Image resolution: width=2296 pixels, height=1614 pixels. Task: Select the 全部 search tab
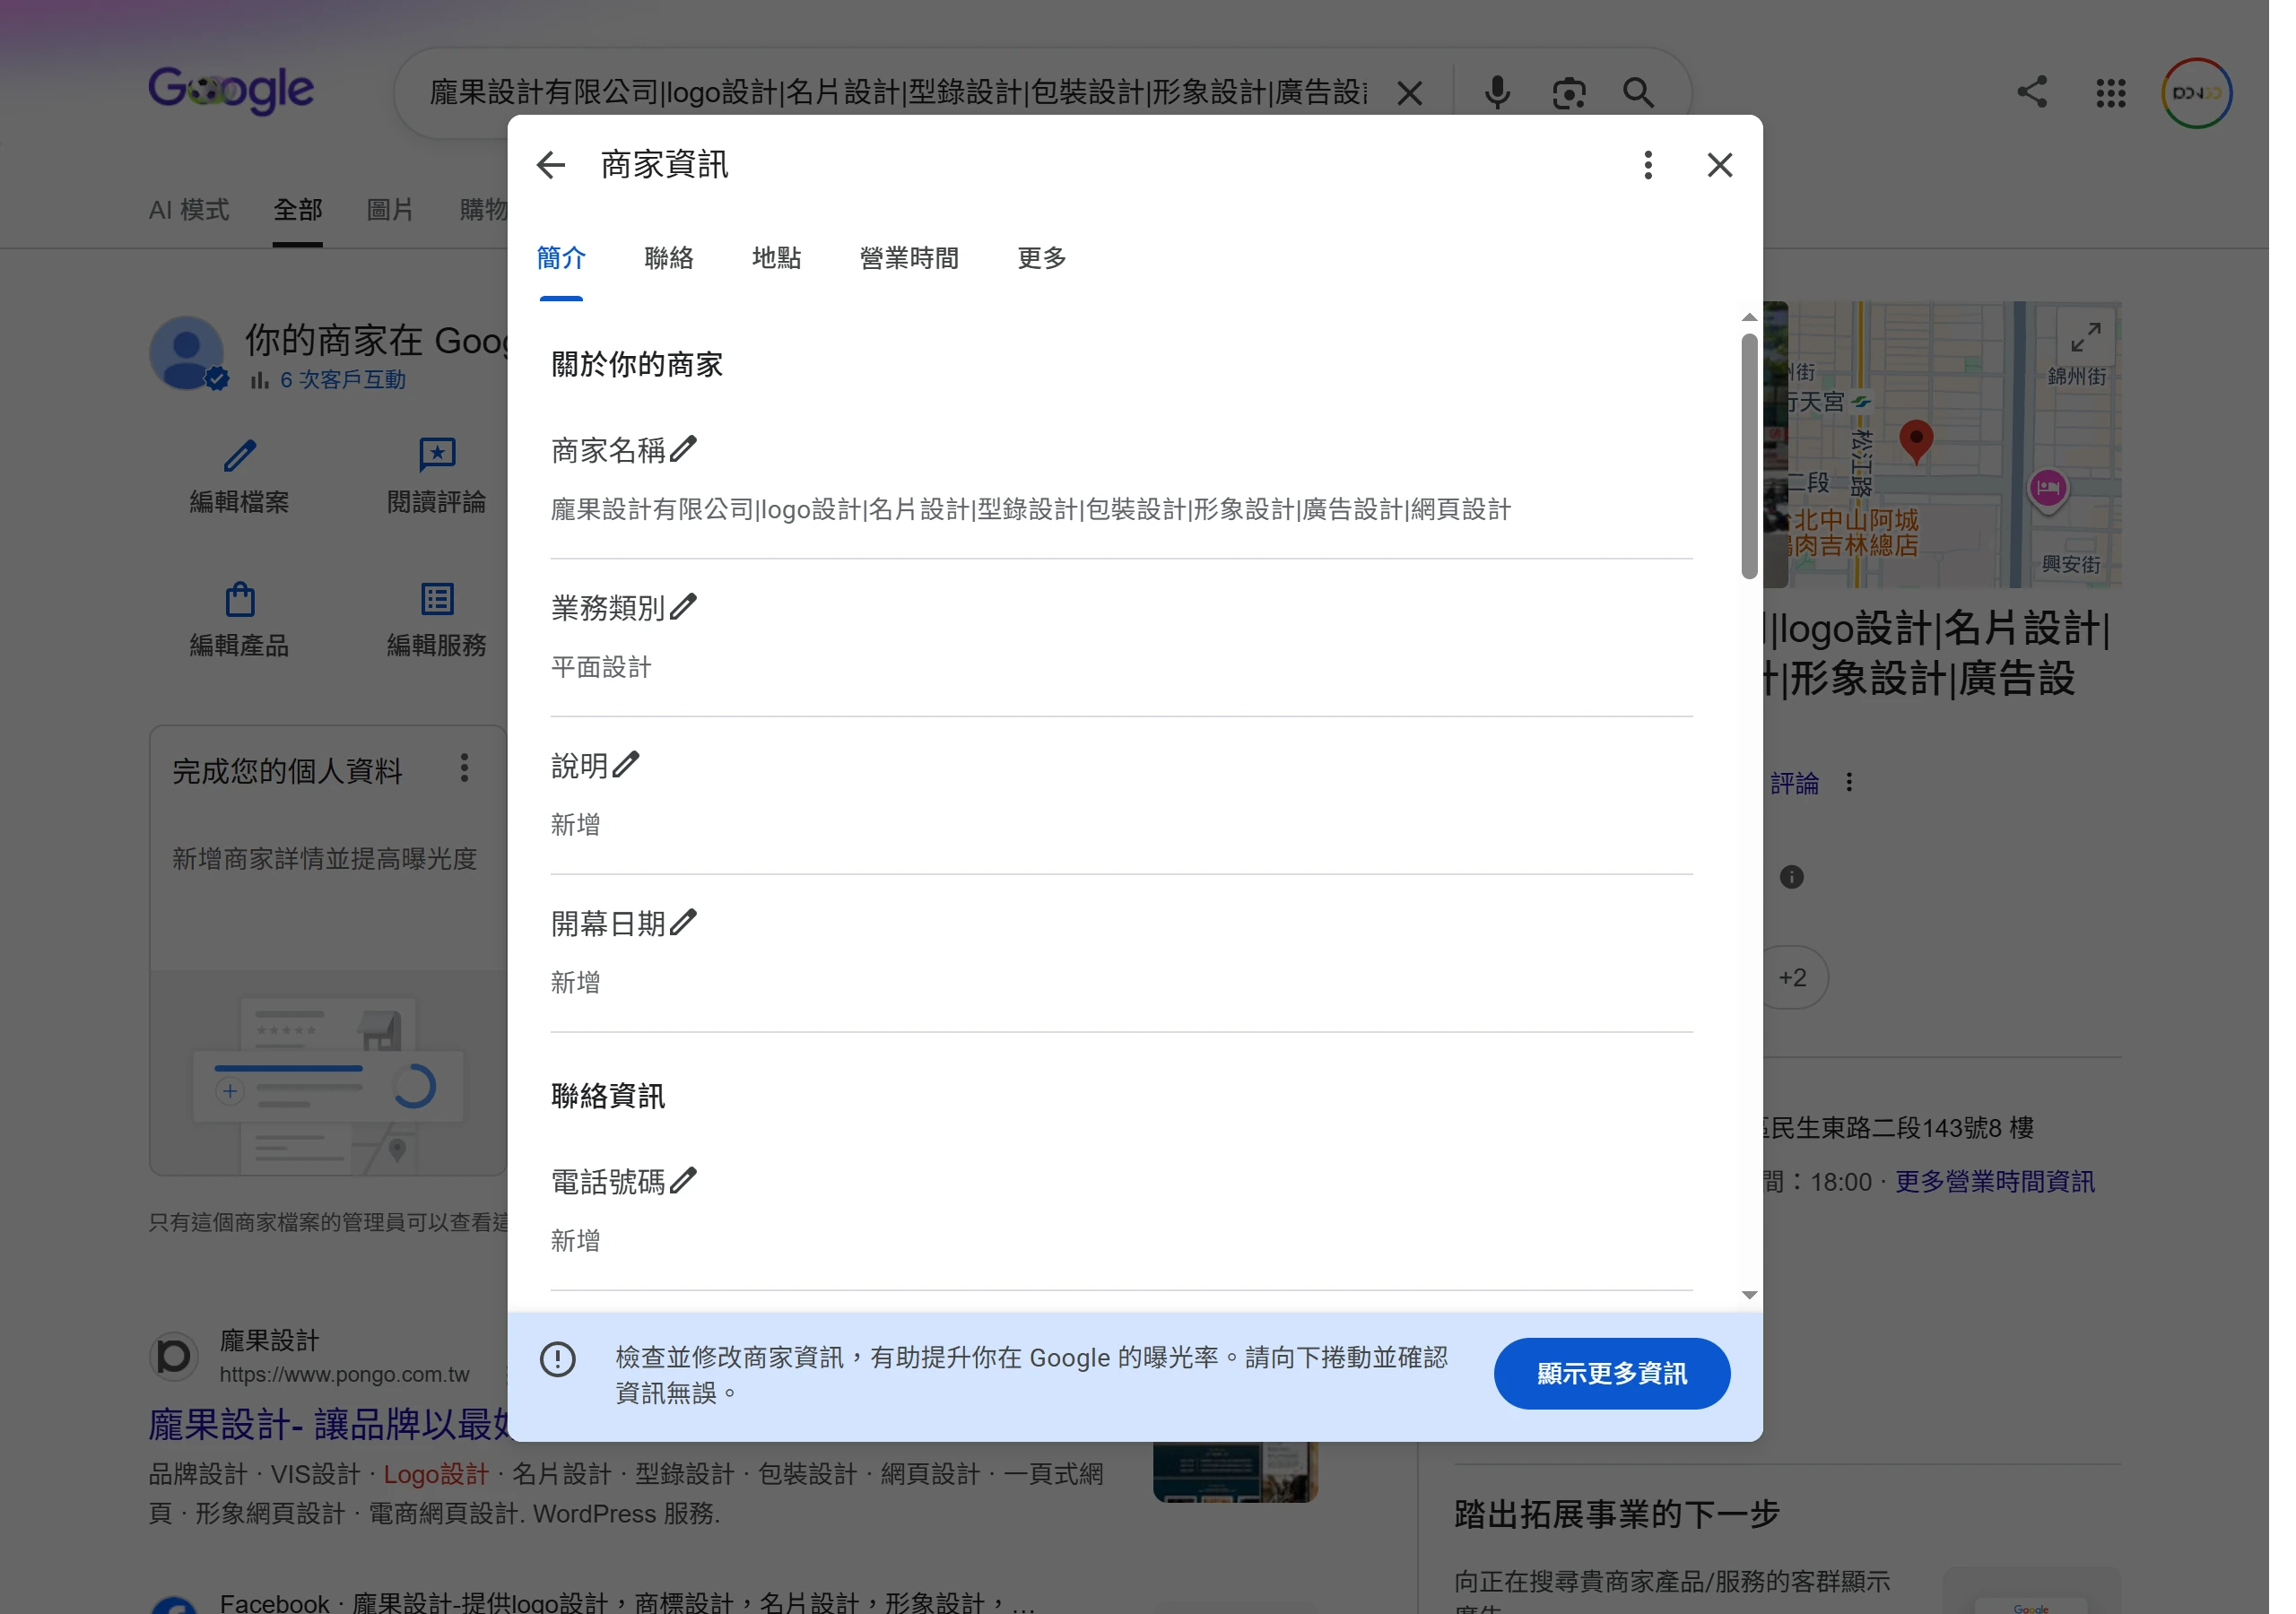tap(301, 212)
